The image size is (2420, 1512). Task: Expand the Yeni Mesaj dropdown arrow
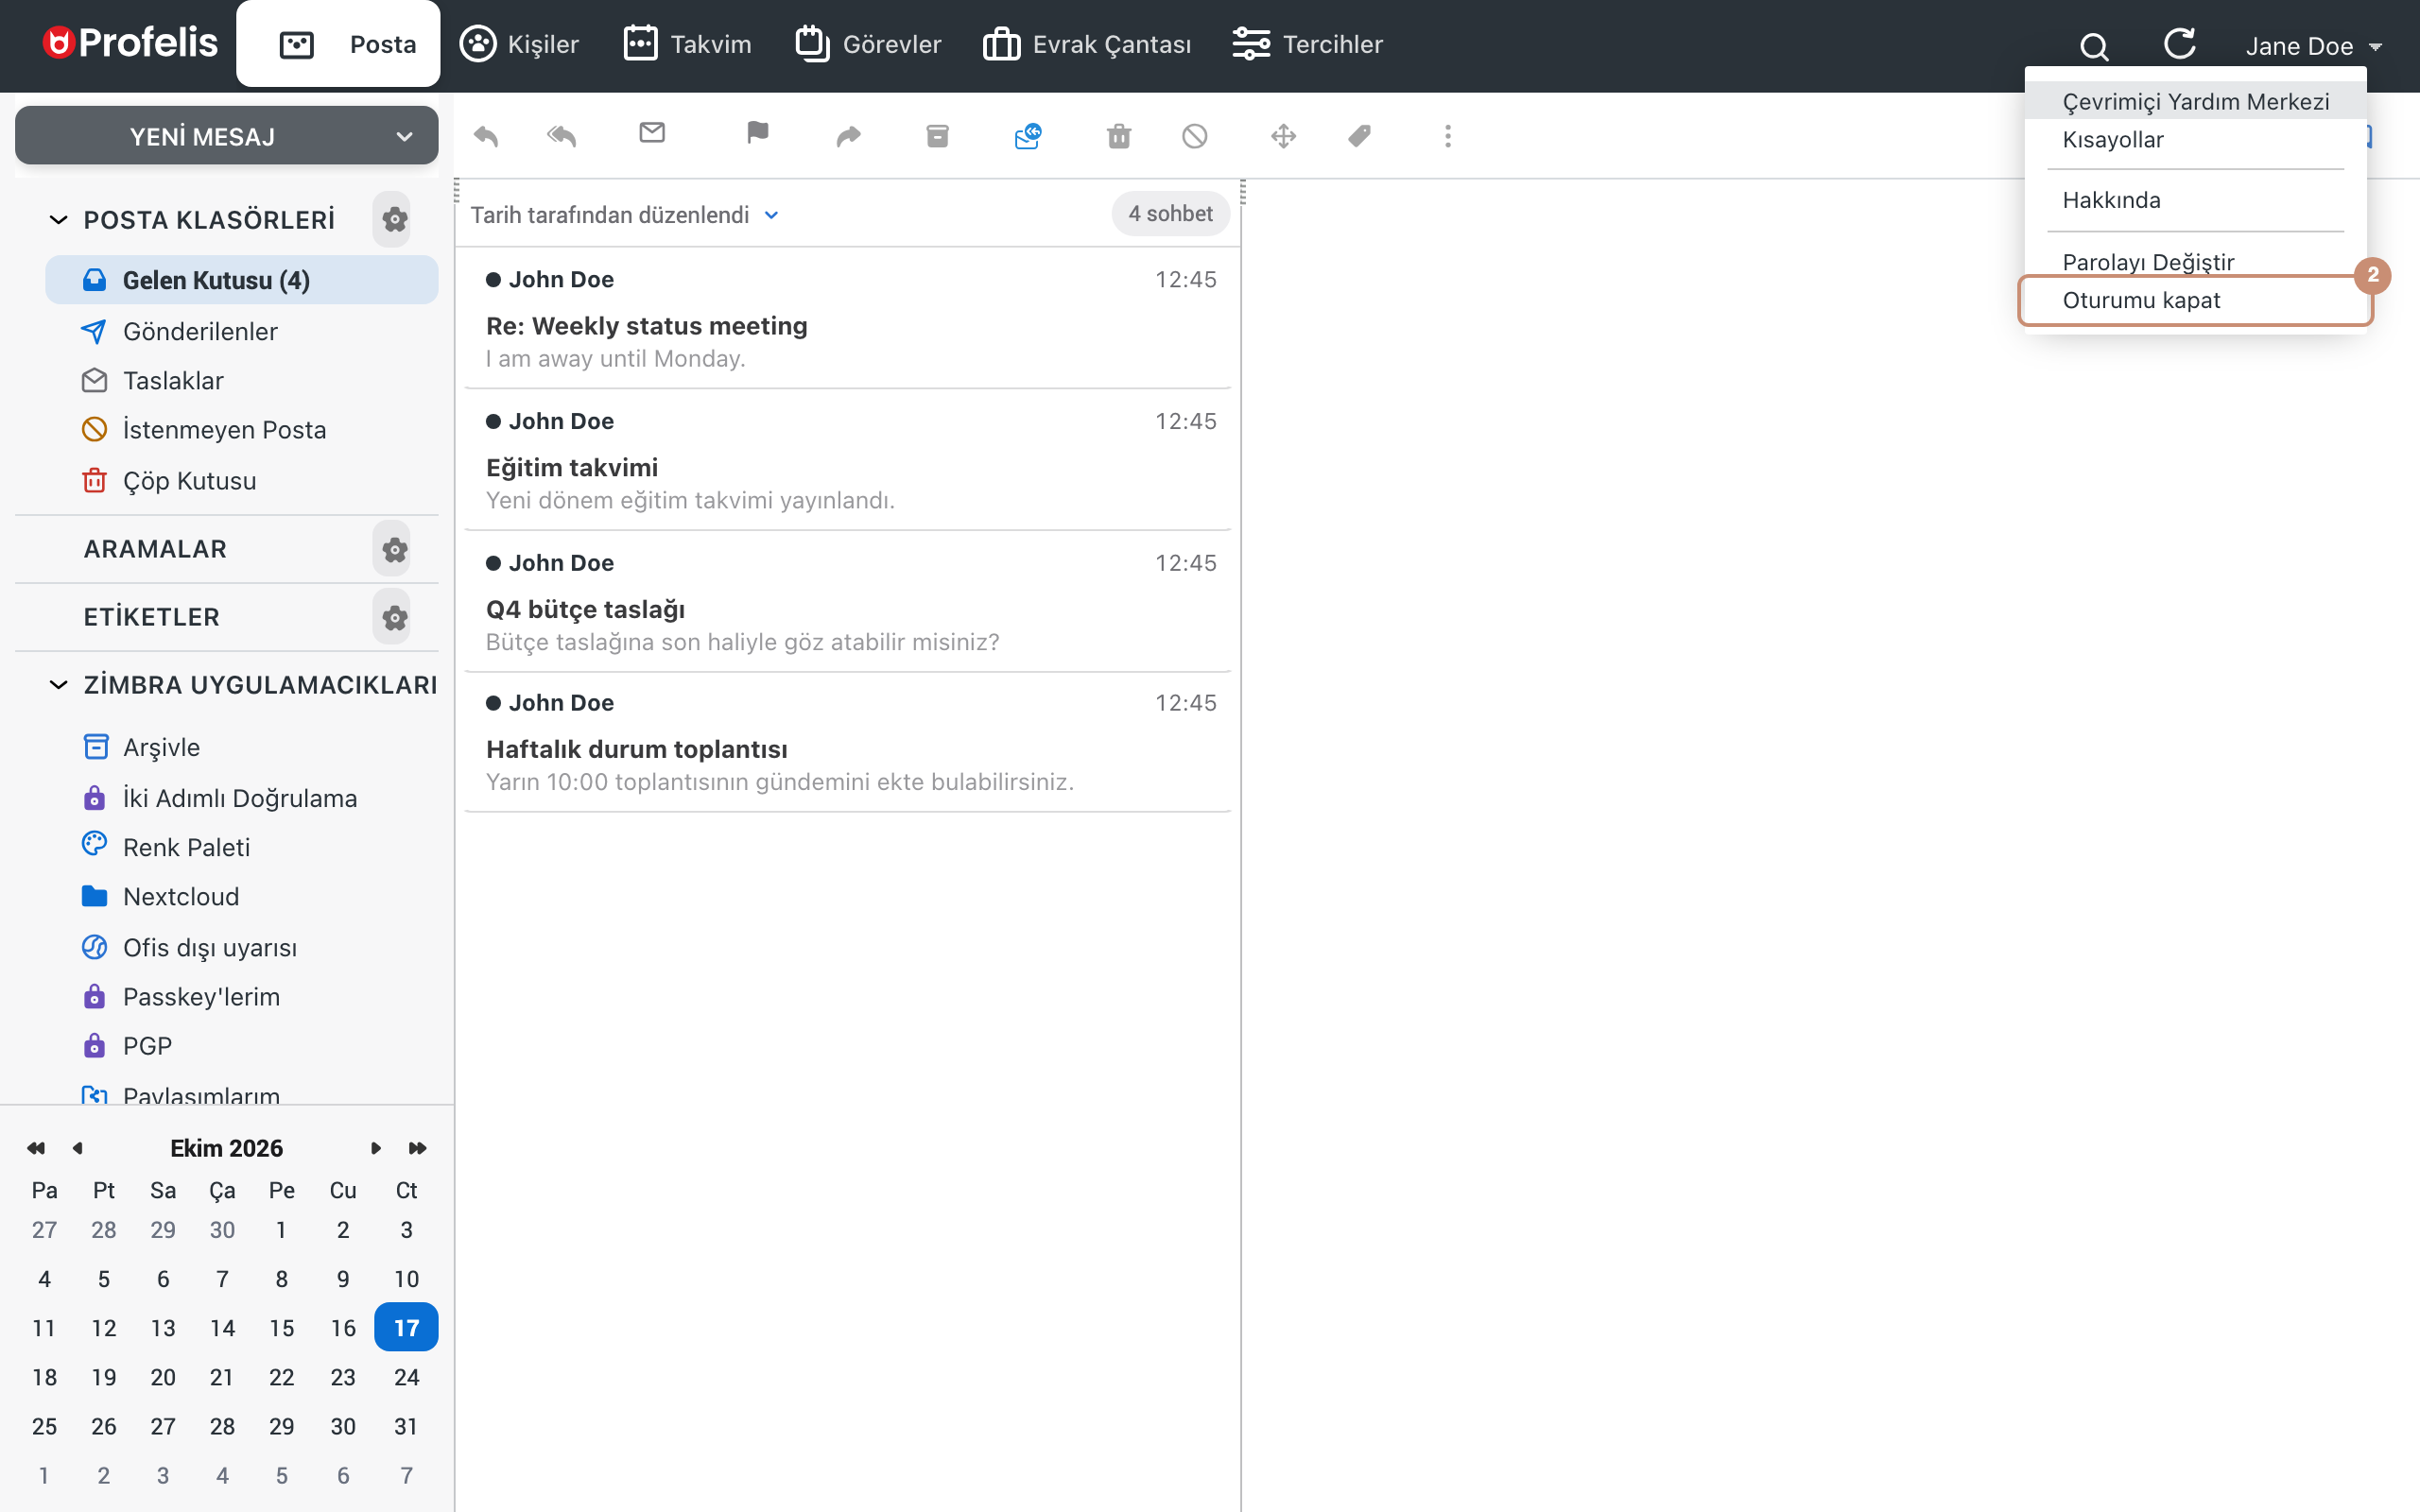tap(404, 136)
